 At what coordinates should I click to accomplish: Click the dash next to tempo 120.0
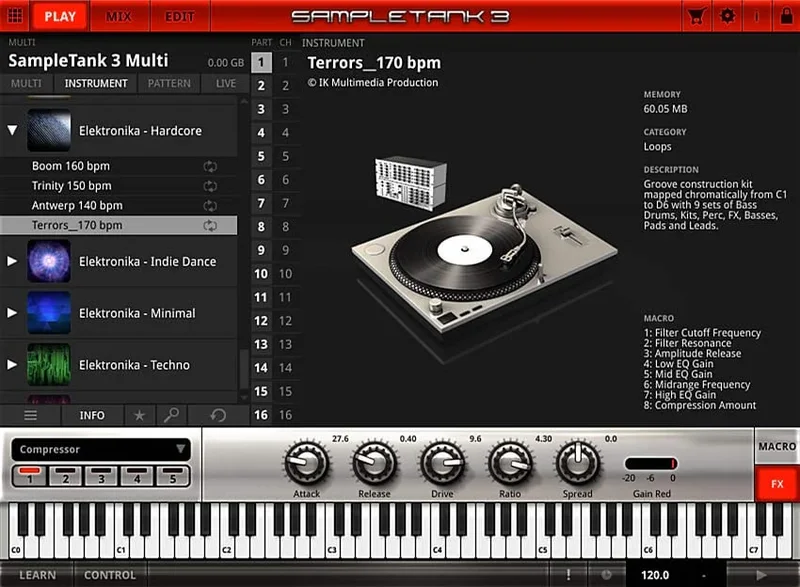tap(704, 575)
